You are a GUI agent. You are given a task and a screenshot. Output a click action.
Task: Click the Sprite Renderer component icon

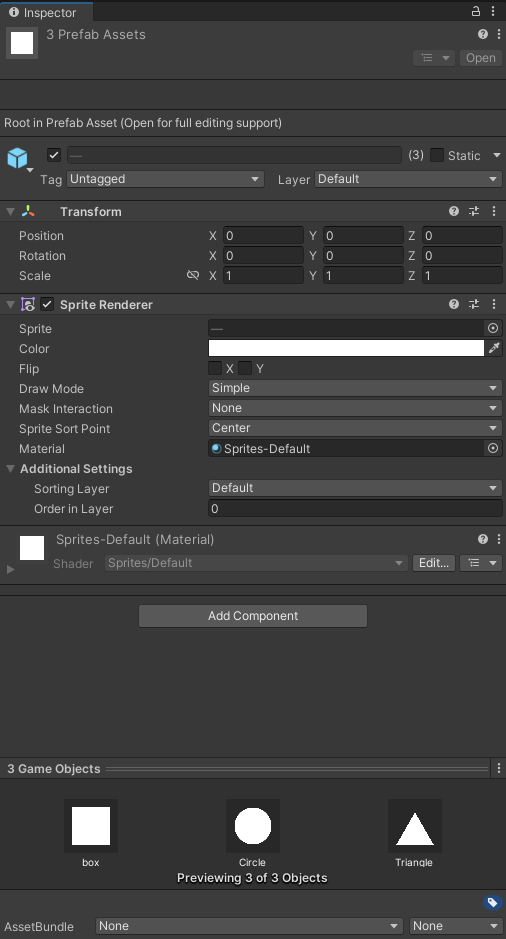coord(28,304)
